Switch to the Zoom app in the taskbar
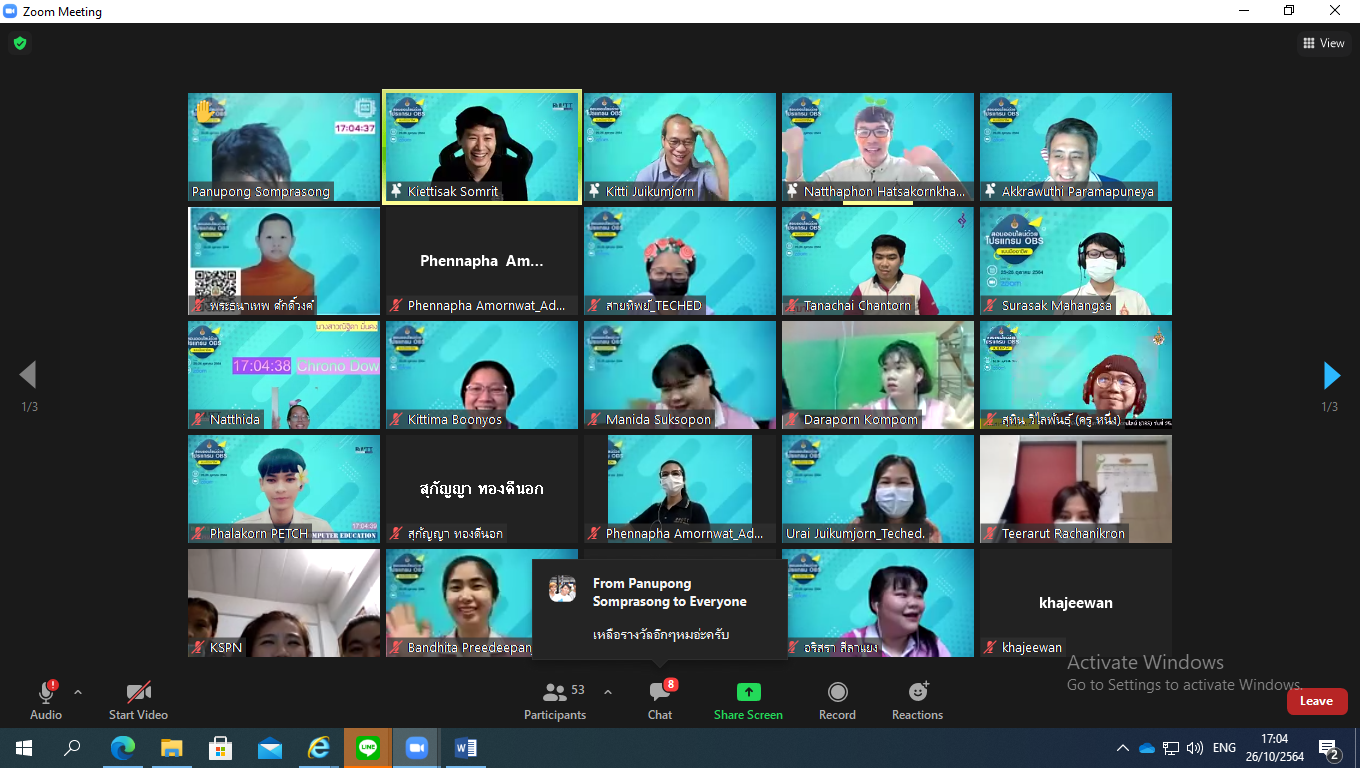 417,748
